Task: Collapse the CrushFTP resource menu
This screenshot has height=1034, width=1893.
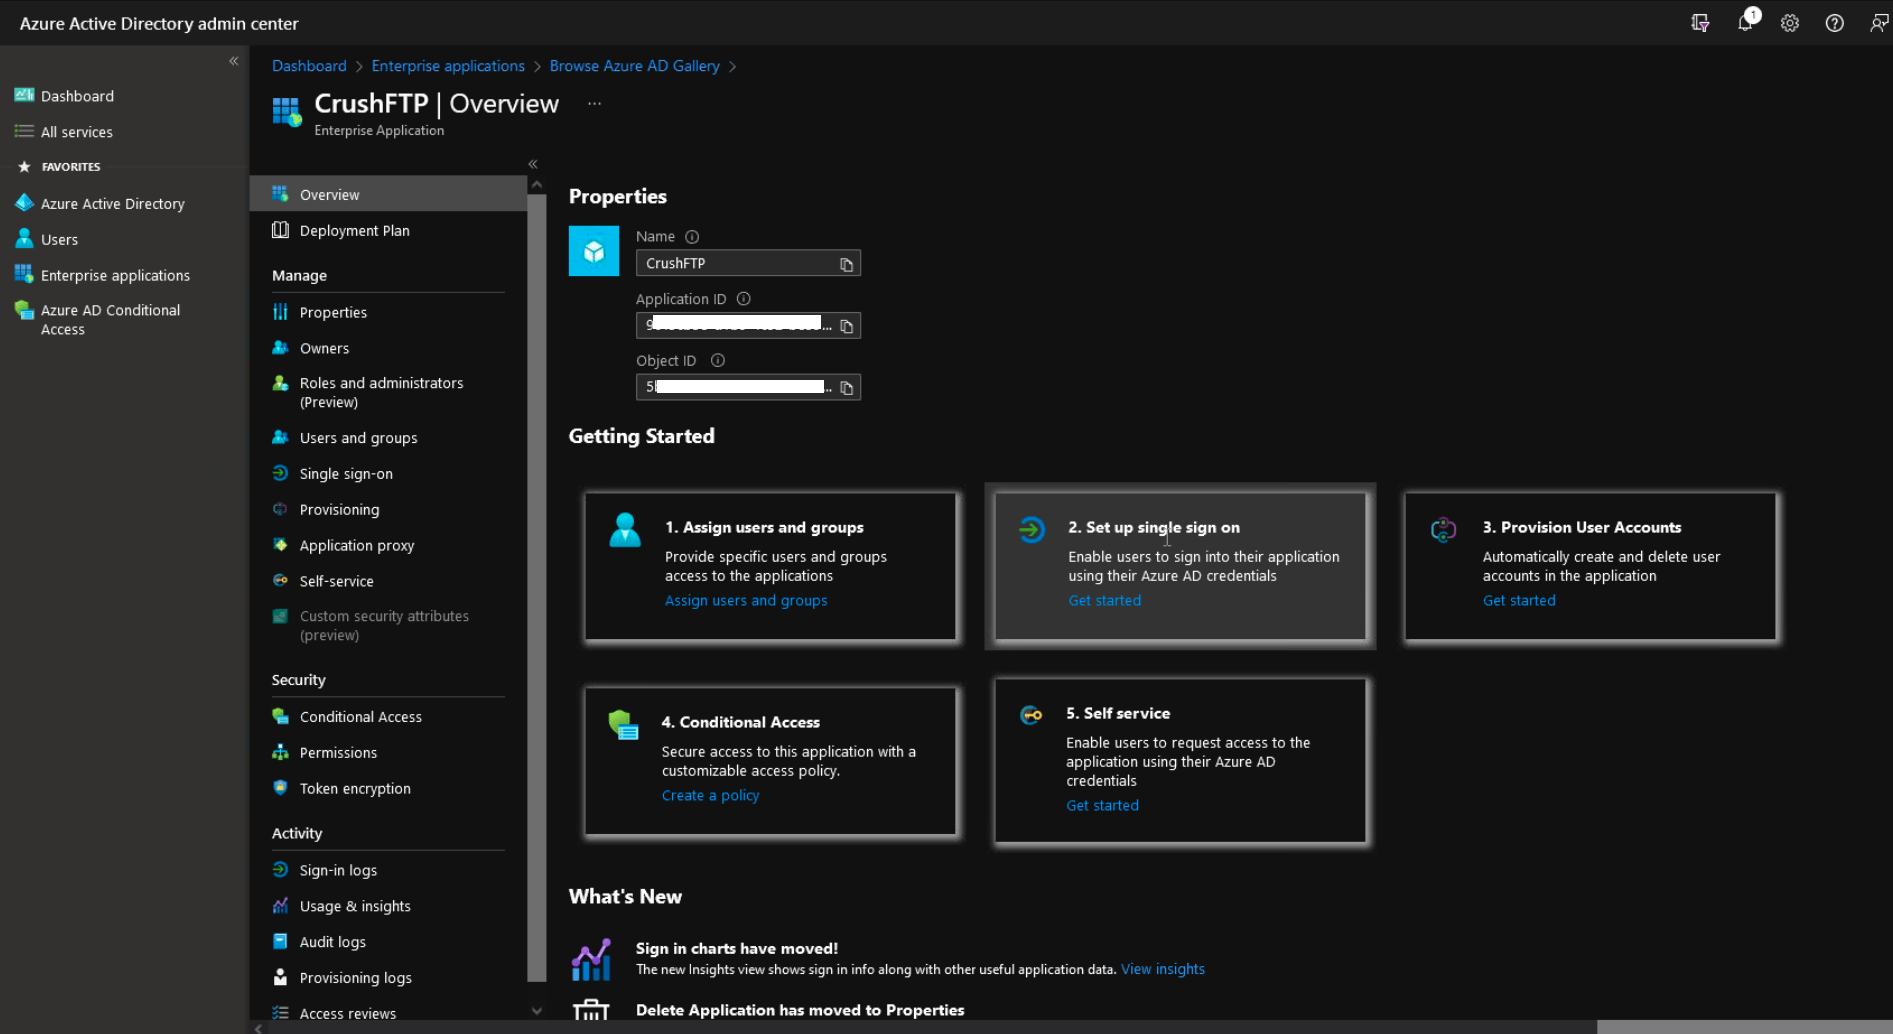Action: pyautogui.click(x=533, y=164)
